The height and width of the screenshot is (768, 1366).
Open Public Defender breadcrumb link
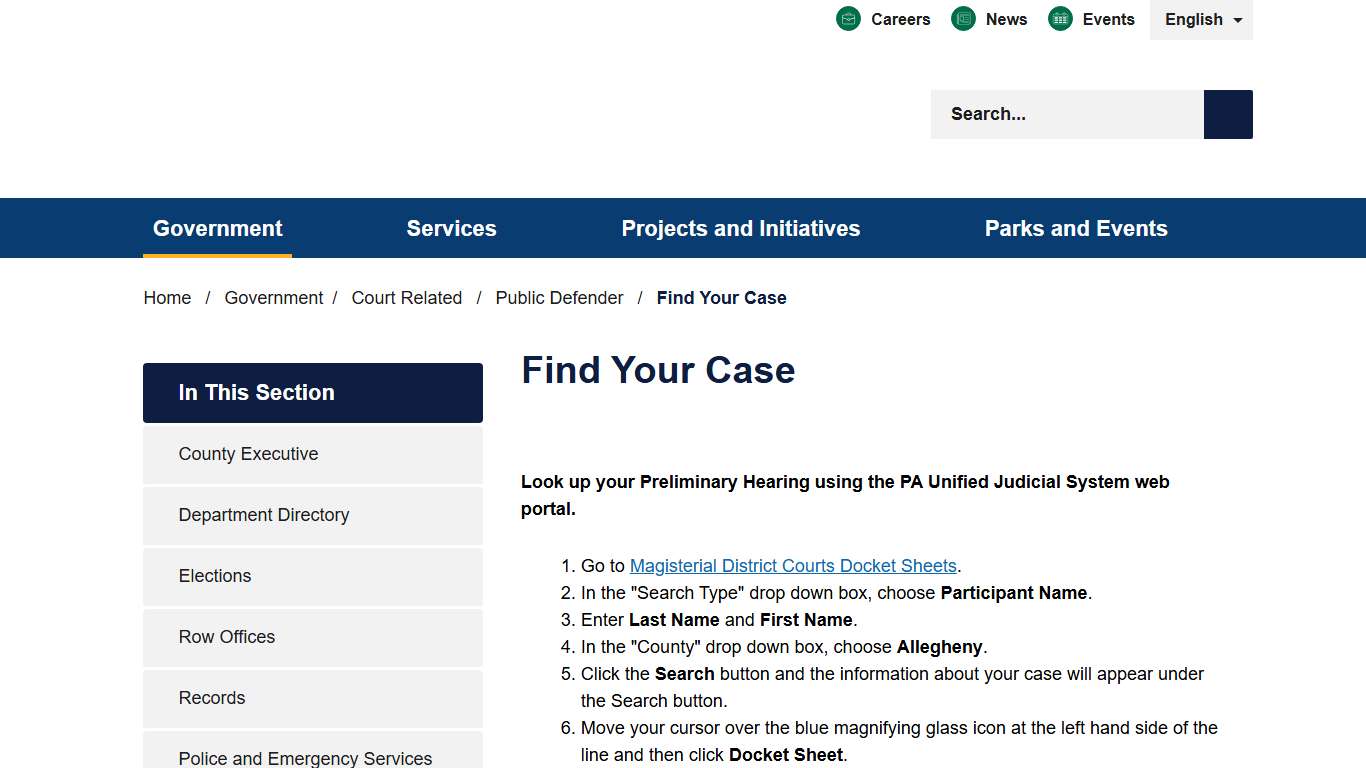559,297
